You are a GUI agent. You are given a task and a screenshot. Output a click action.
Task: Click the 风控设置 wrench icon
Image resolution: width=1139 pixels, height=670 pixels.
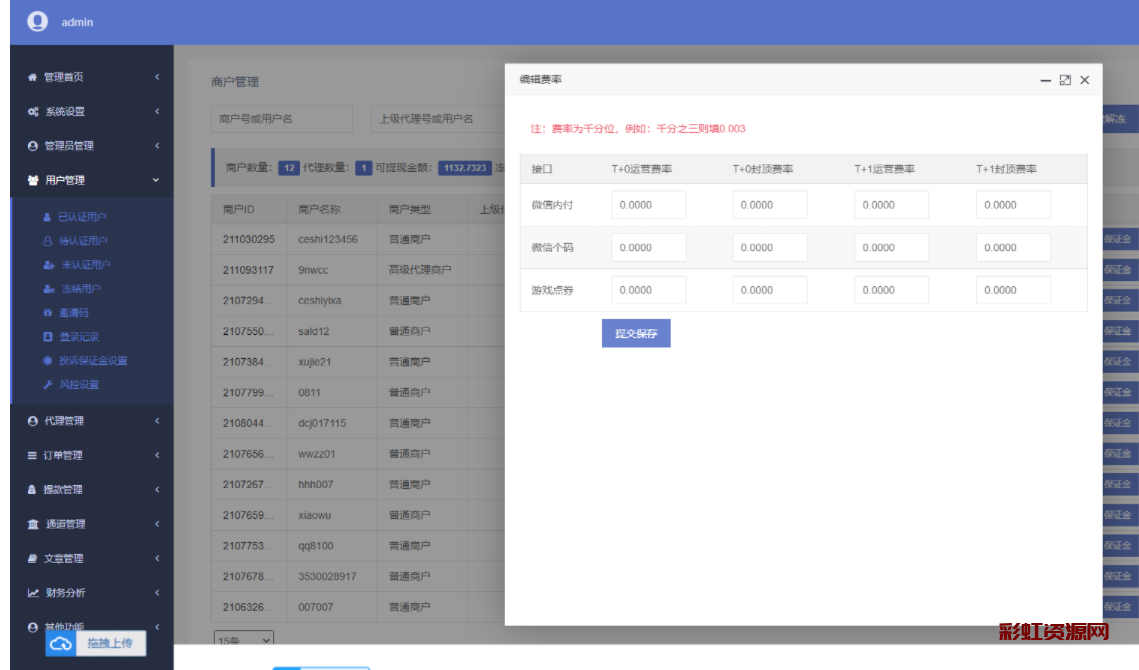coord(47,385)
